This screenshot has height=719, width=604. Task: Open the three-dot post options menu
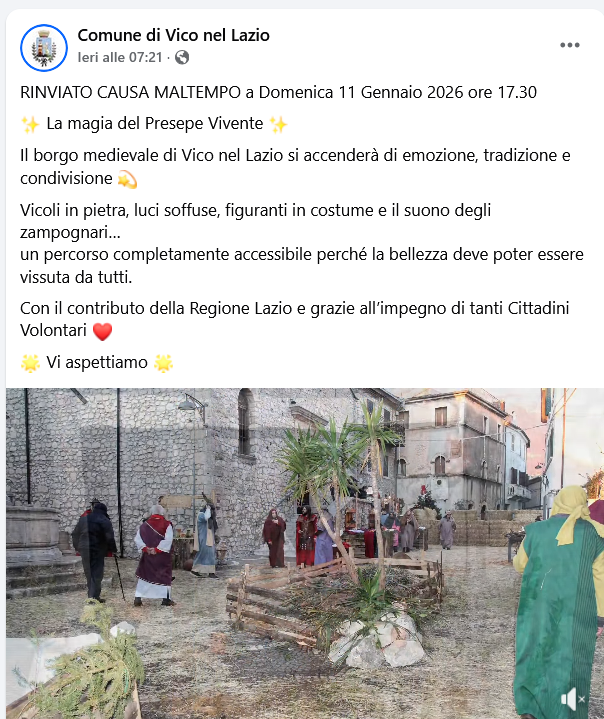[570, 45]
